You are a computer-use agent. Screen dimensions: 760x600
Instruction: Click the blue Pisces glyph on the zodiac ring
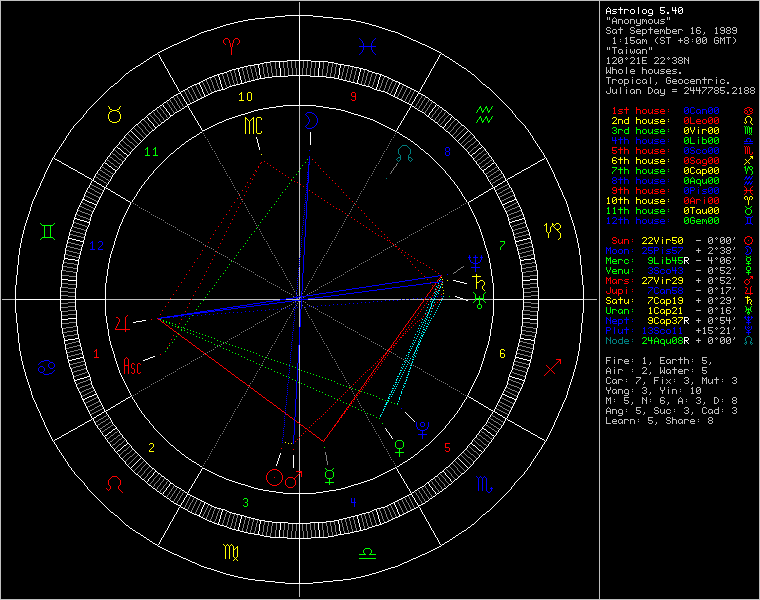367,47
